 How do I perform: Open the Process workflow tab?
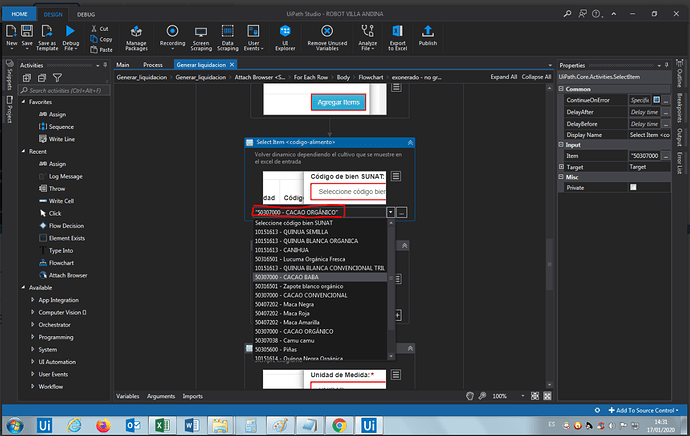coord(153,65)
